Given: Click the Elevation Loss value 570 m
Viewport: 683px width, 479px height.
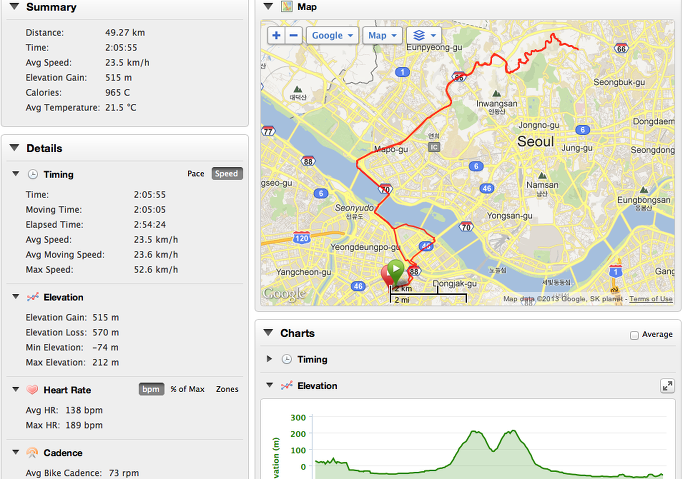Looking at the screenshot, I should [x=105, y=333].
